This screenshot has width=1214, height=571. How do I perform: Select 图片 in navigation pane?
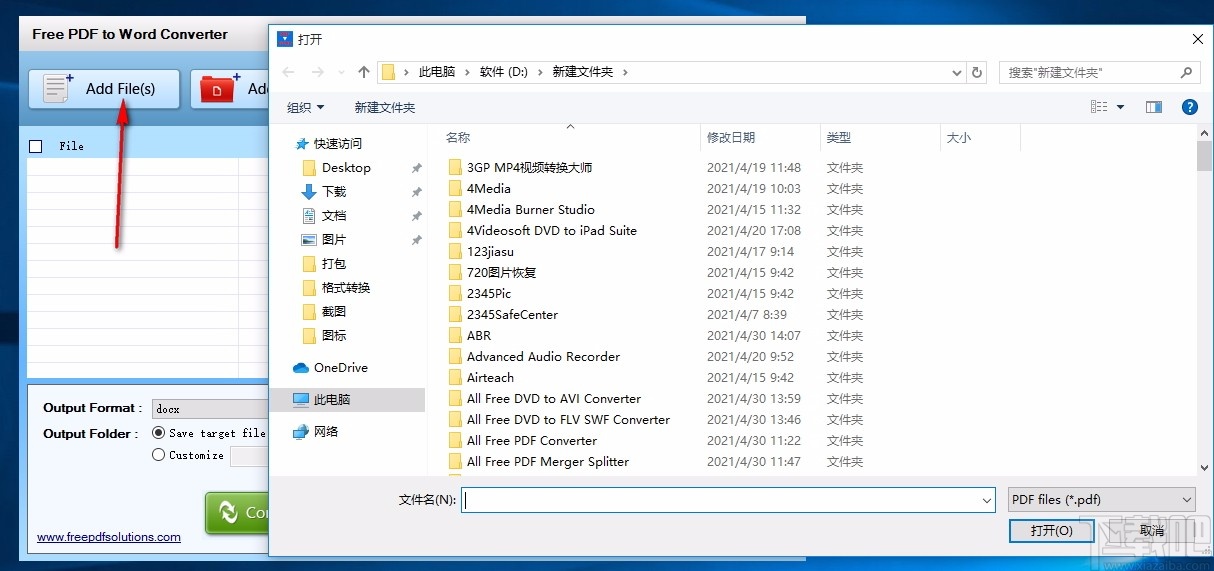pyautogui.click(x=334, y=240)
